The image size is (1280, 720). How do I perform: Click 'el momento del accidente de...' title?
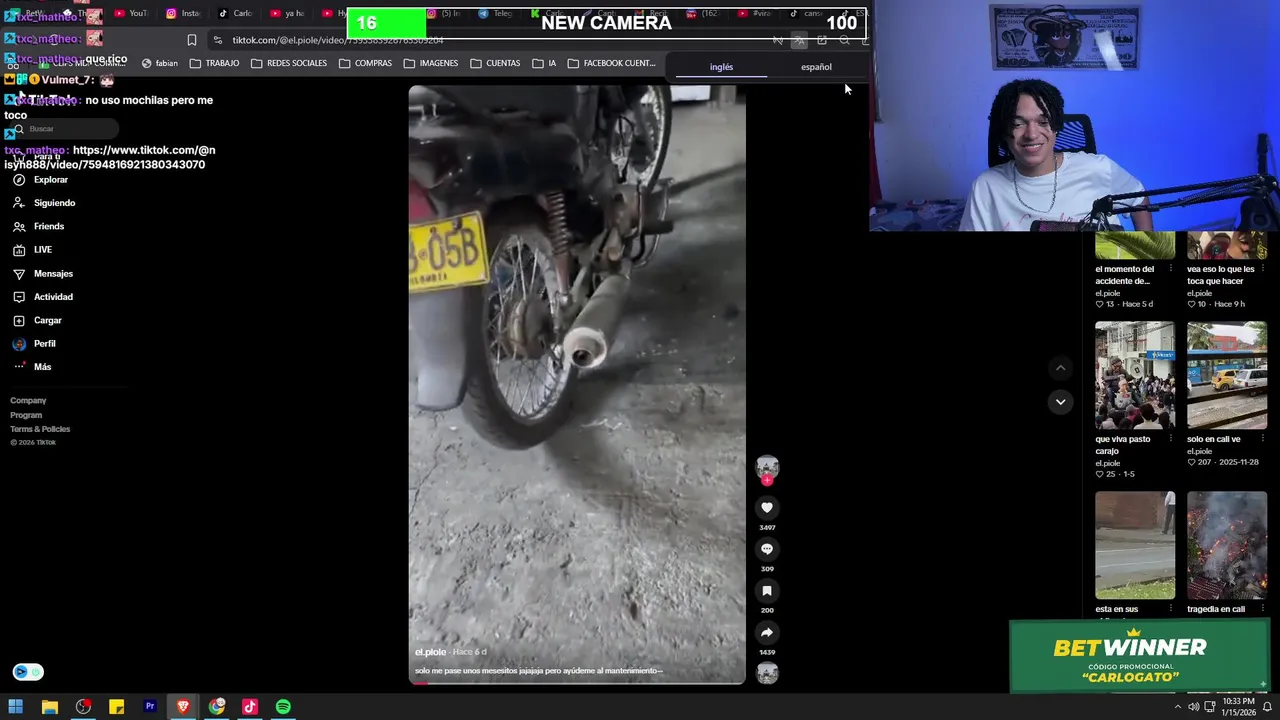tap(1125, 275)
